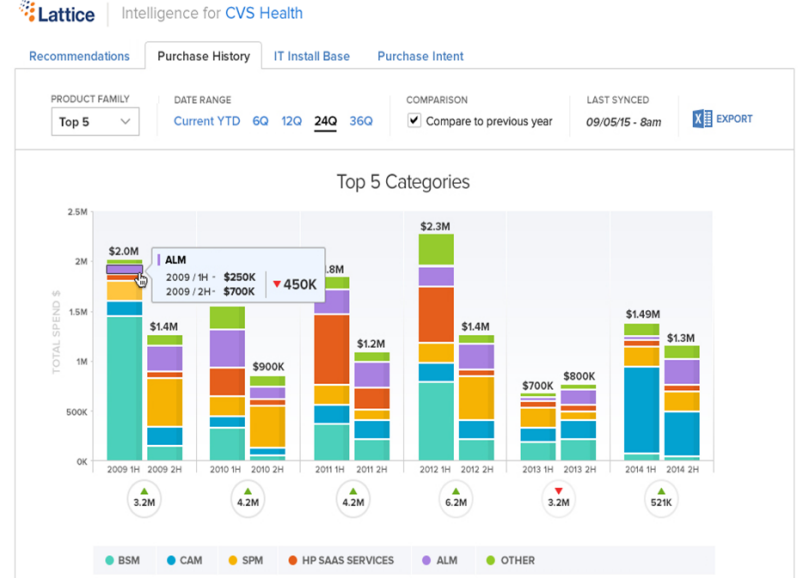Go to the Purchase Intent tab
This screenshot has height=578, width=801.
click(420, 56)
